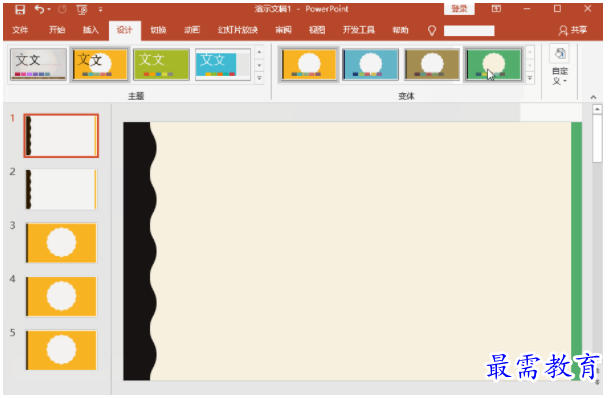Open the 帮助 tab

coord(401,30)
